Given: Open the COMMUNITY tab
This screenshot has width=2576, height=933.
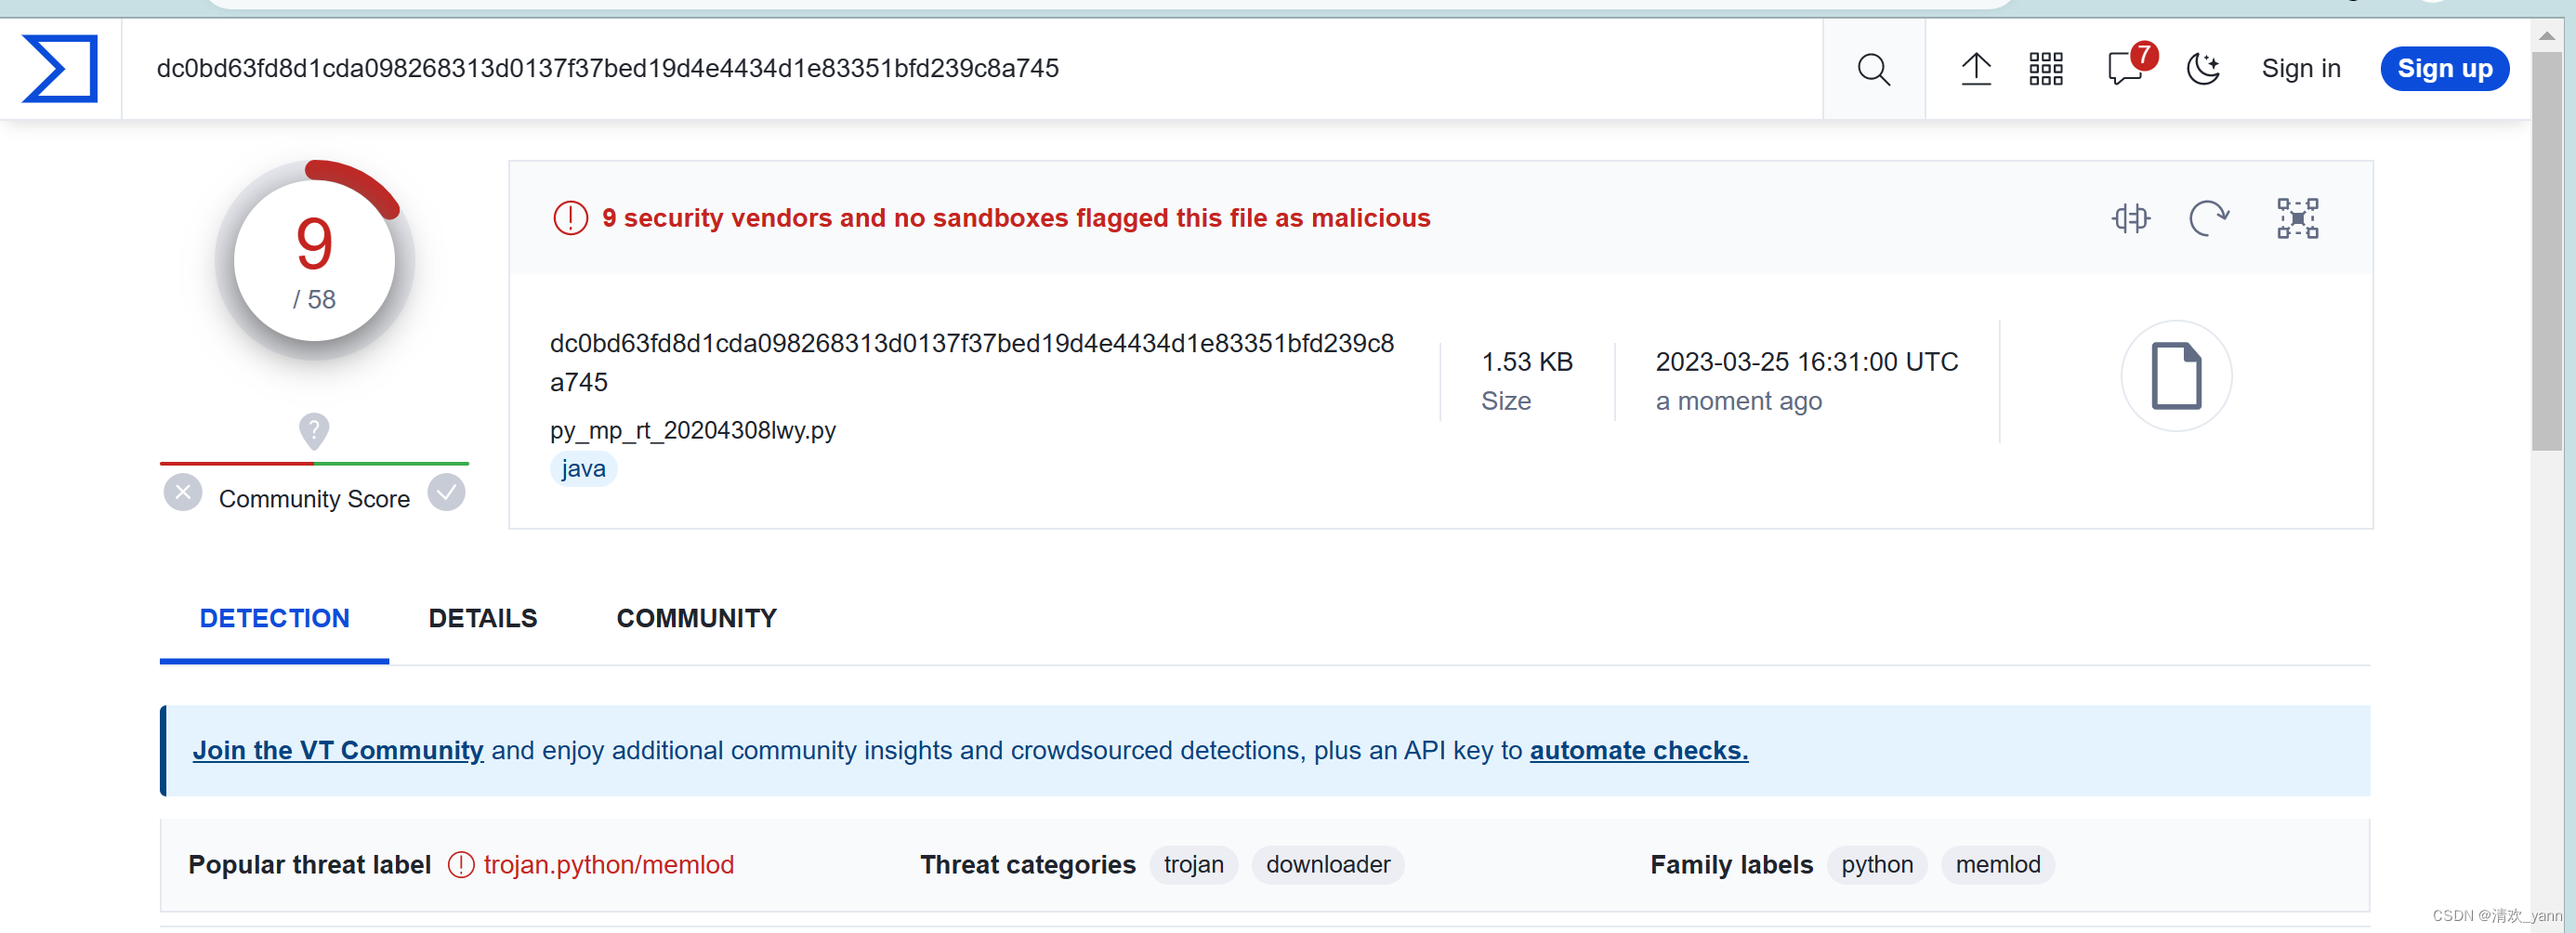Looking at the screenshot, I should pos(696,618).
